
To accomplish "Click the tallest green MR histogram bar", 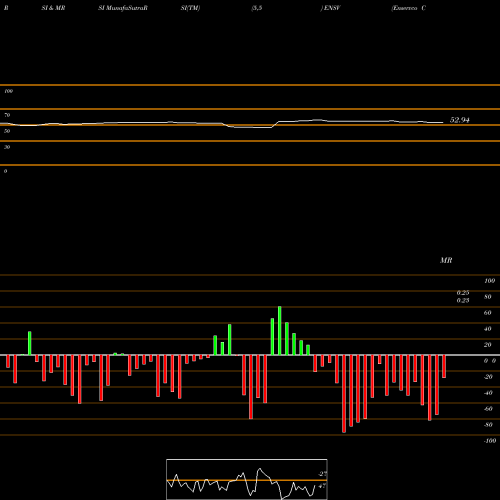I will click(x=279, y=331).
